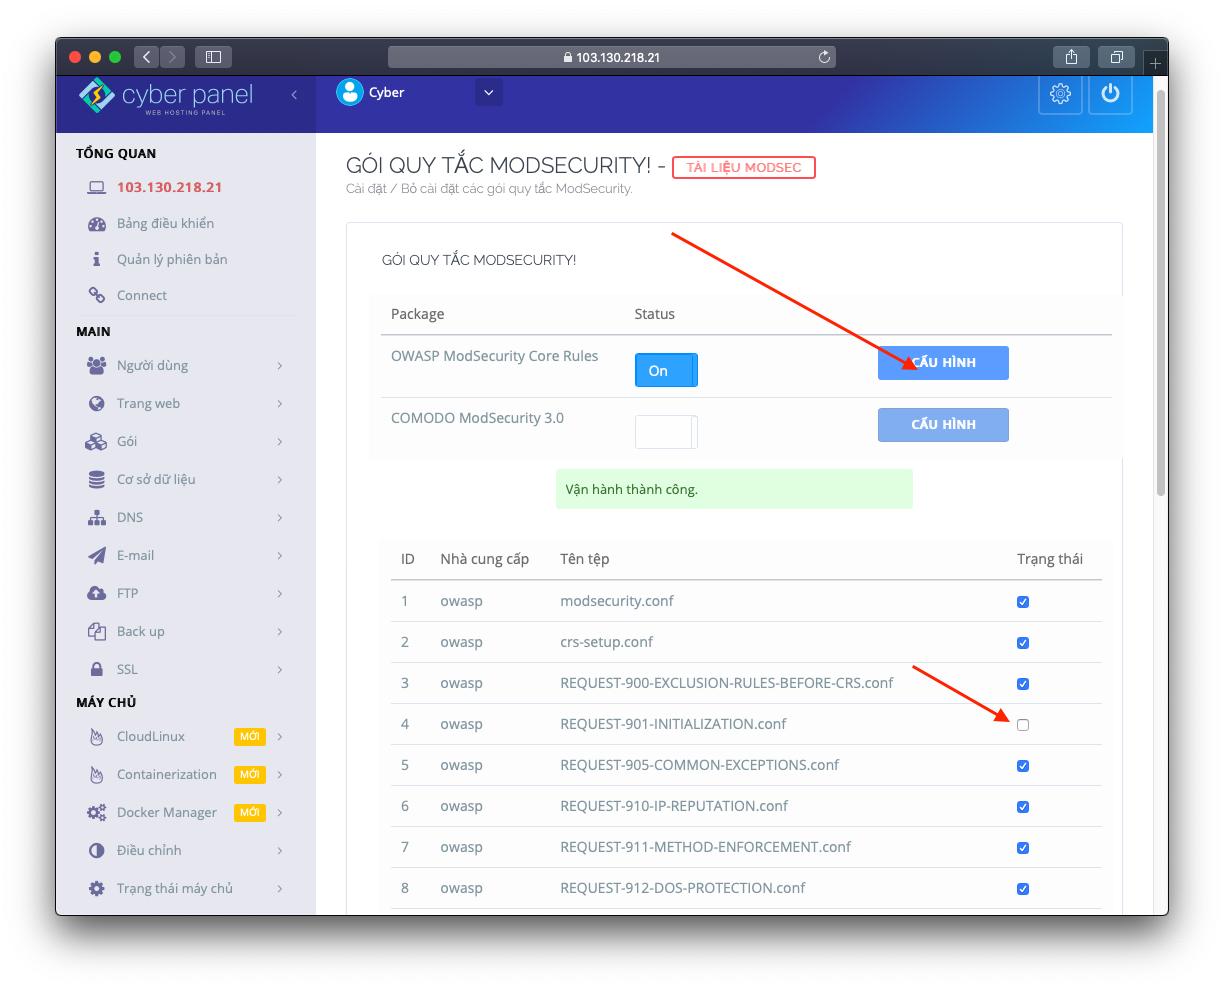Turn on COMODO ModSecurity 3.0 switch
1224x989 pixels.
[666, 432]
